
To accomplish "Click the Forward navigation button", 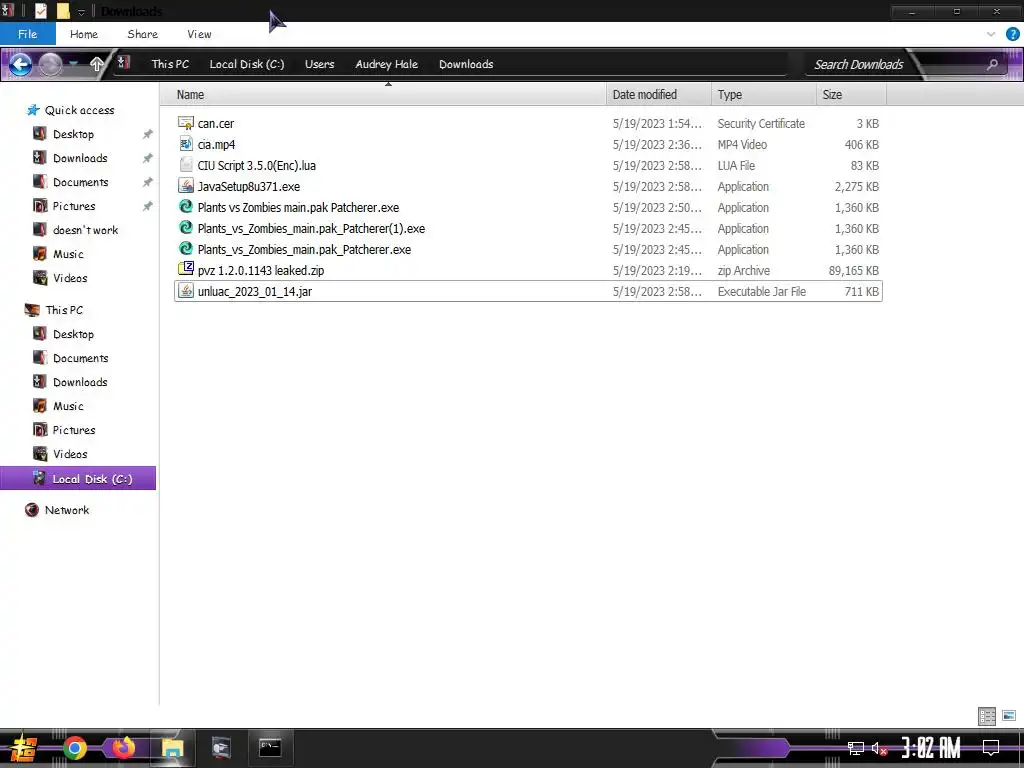I will (50, 64).
